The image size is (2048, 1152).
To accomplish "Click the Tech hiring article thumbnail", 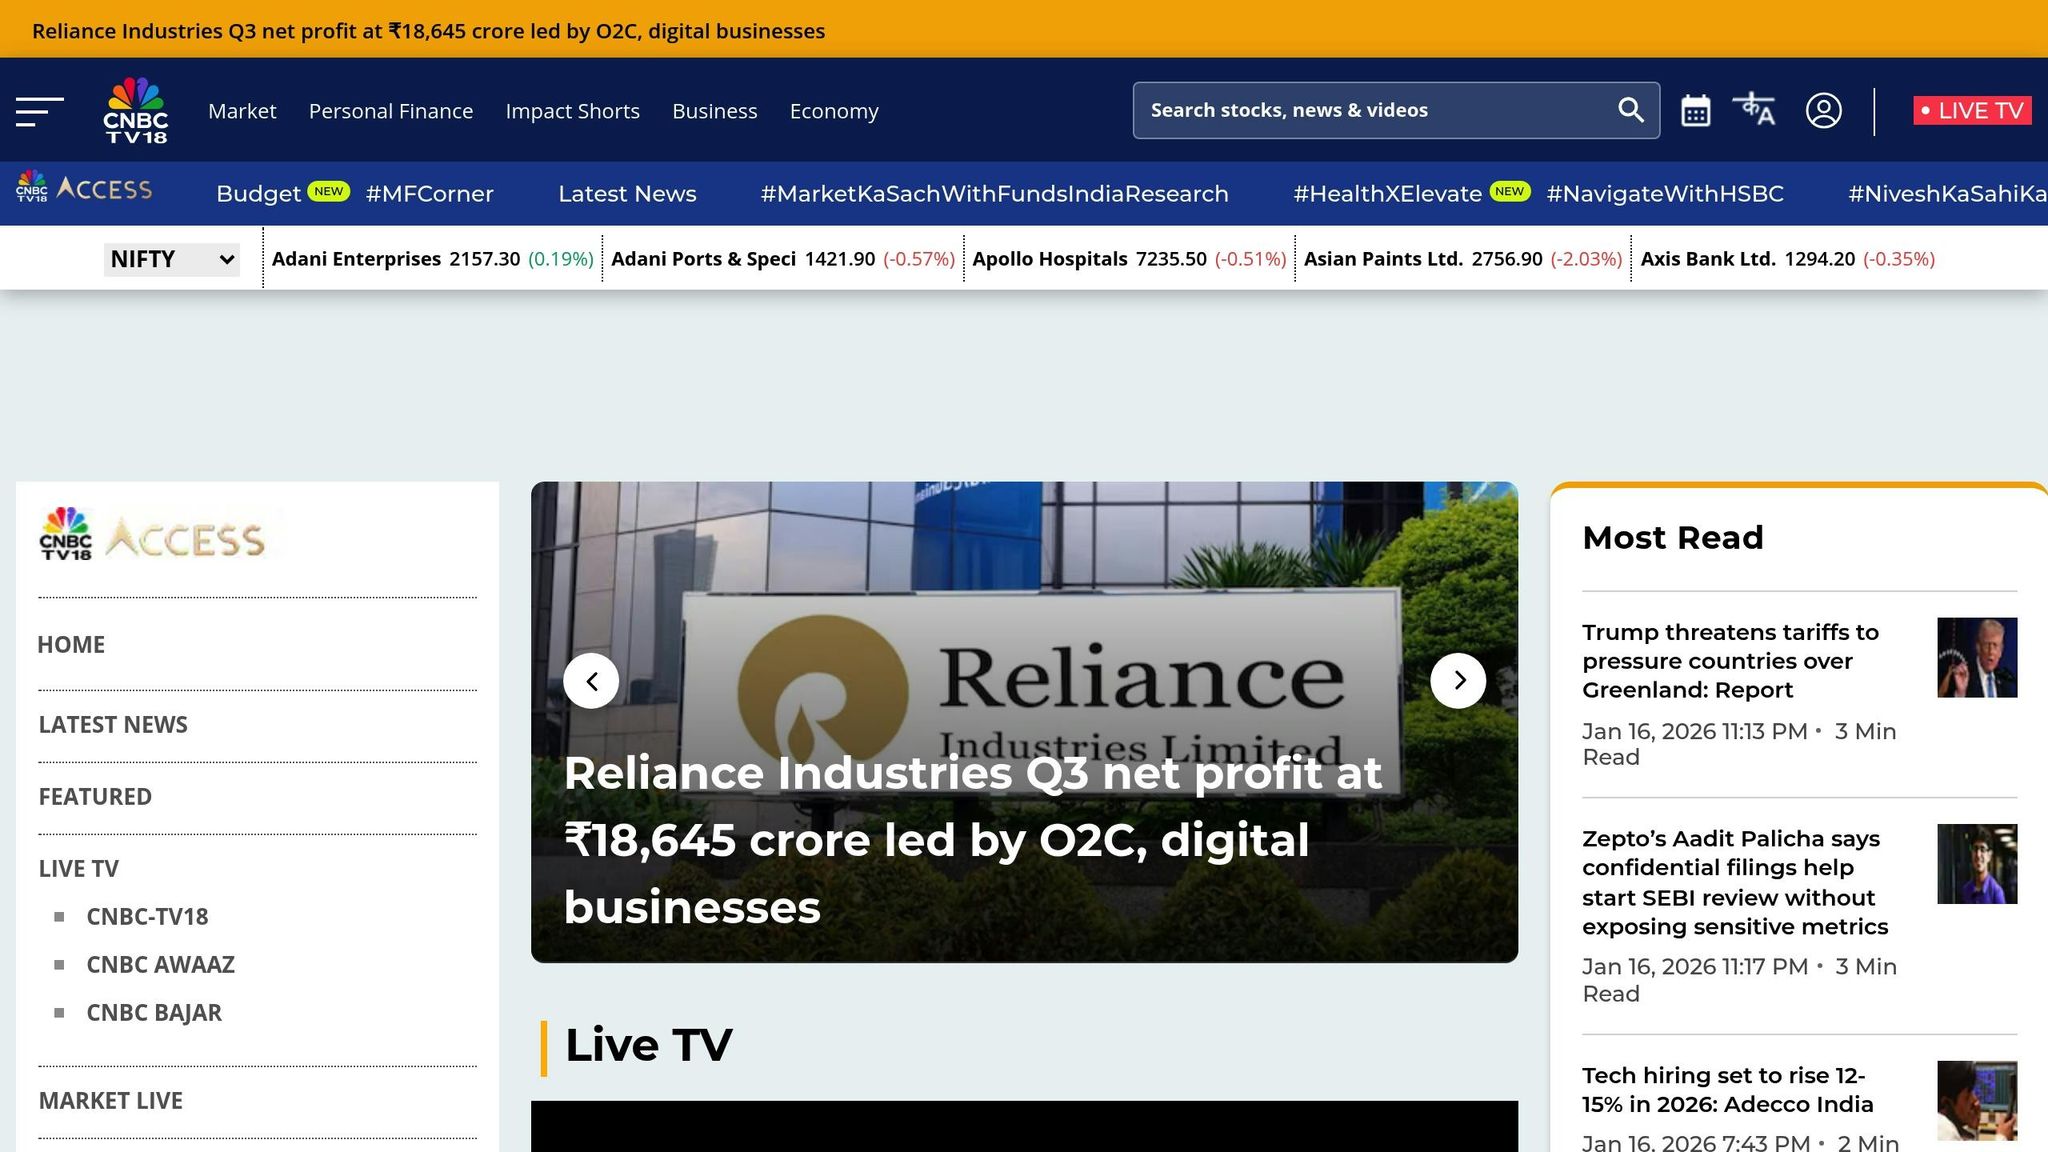I will (x=1977, y=1101).
